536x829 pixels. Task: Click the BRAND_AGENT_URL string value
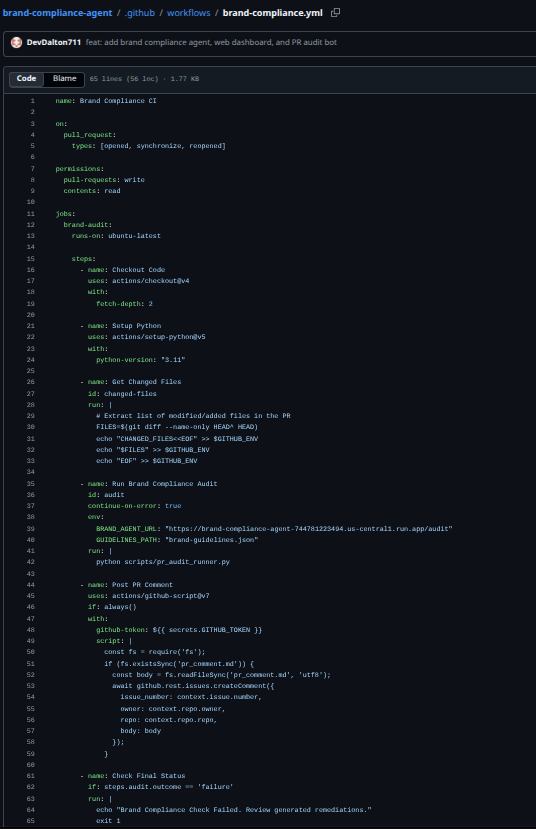pos(309,529)
